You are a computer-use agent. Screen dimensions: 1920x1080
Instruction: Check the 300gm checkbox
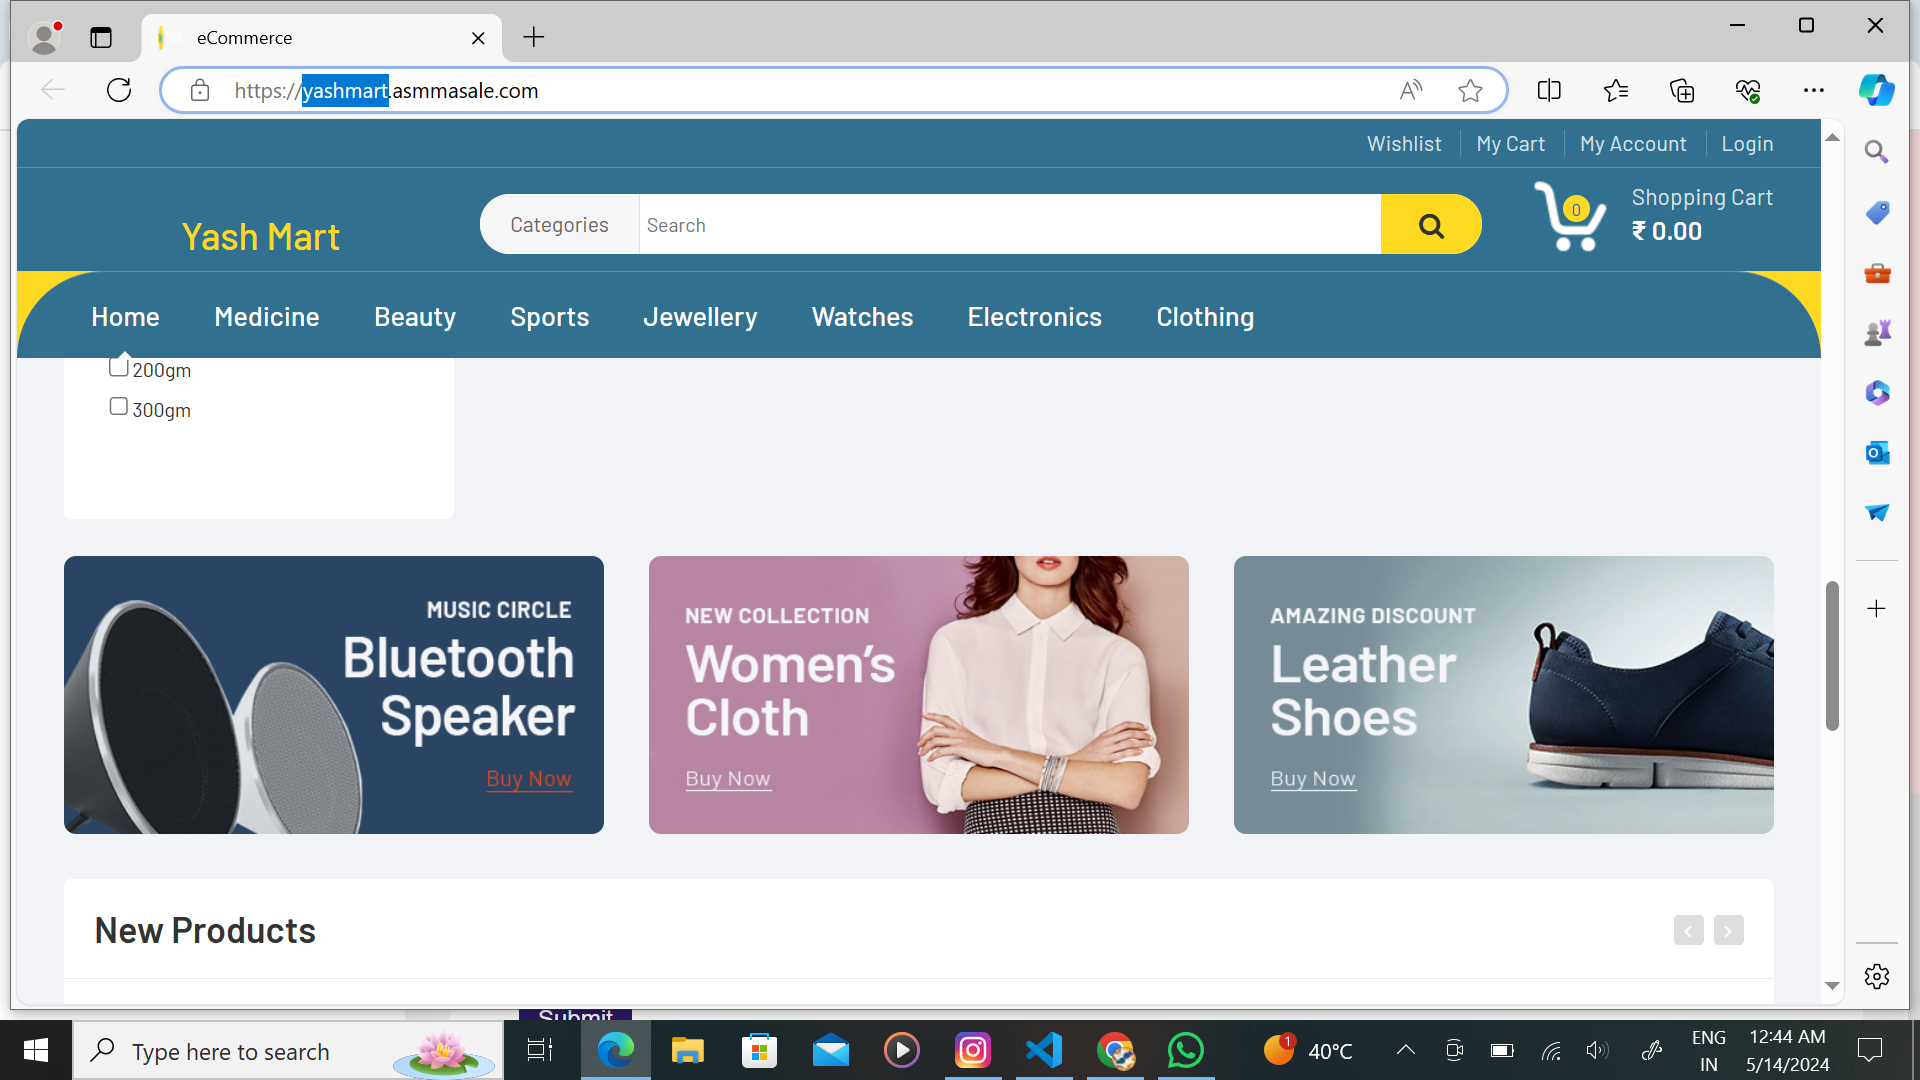pos(118,407)
